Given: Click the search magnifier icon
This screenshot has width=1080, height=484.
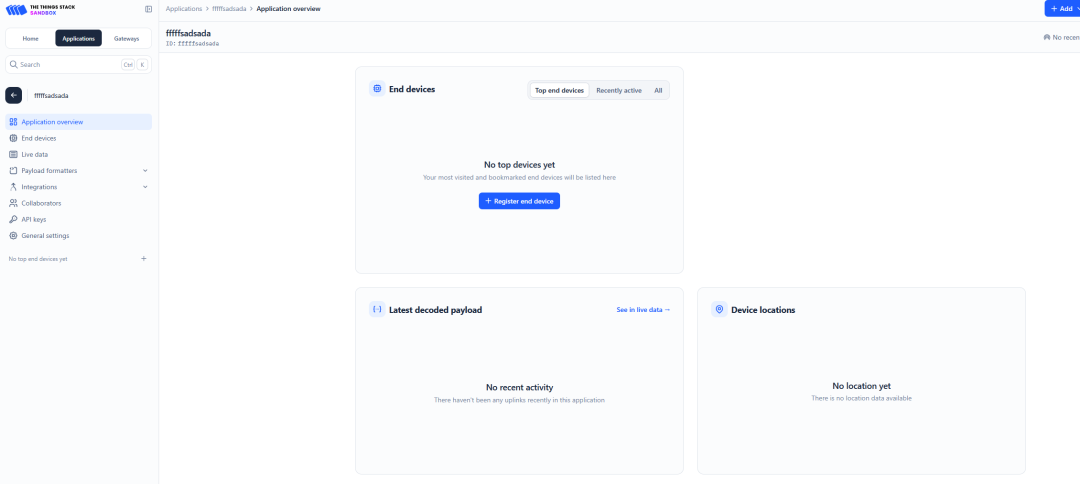Looking at the screenshot, I should pos(13,64).
